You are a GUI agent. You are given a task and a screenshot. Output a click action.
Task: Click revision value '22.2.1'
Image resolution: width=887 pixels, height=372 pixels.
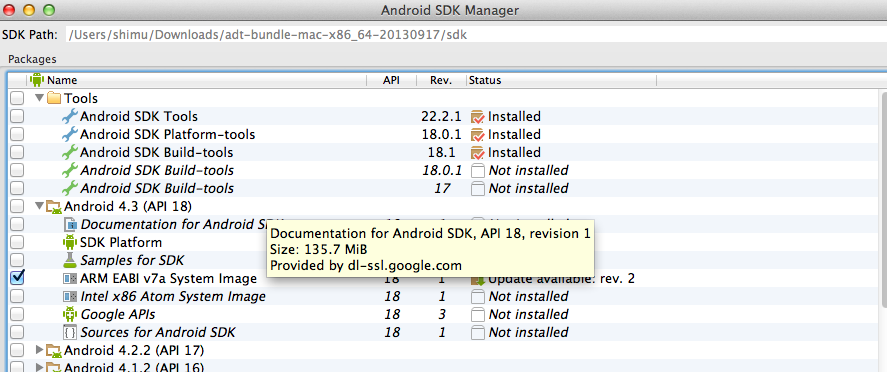[442, 116]
